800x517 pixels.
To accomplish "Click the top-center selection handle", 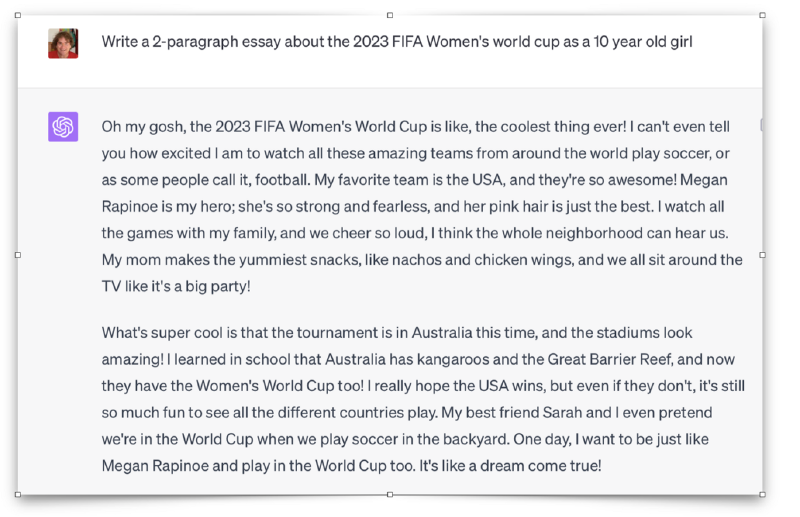I will coord(390,15).
